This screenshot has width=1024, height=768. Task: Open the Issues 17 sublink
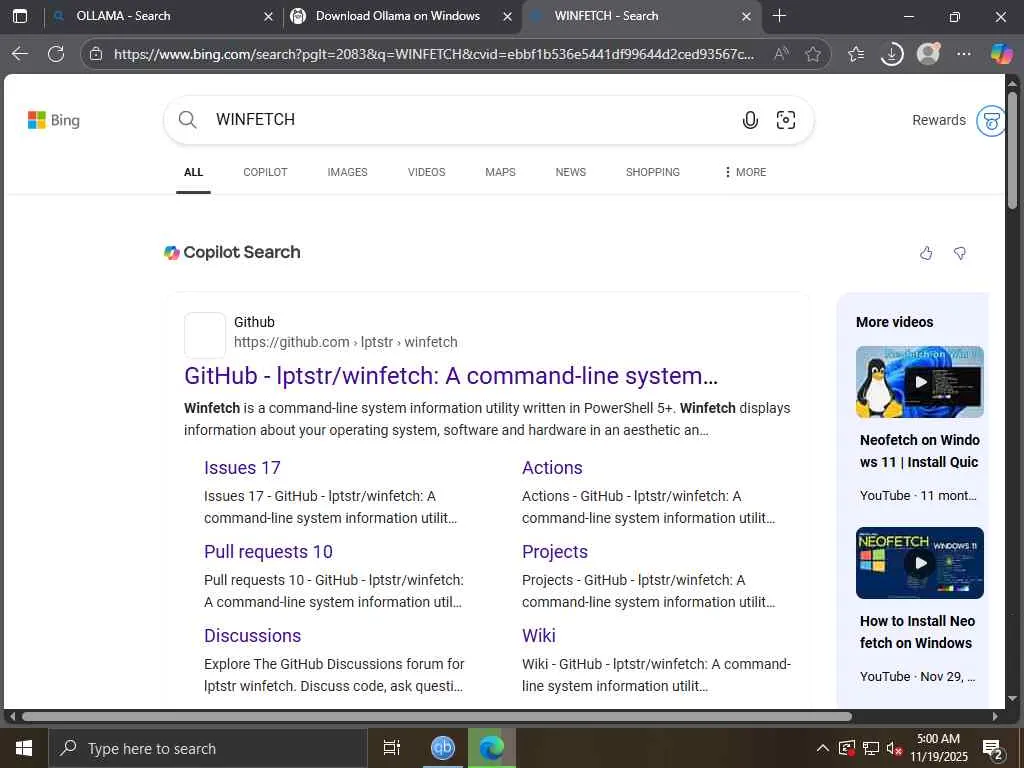pyautogui.click(x=242, y=468)
